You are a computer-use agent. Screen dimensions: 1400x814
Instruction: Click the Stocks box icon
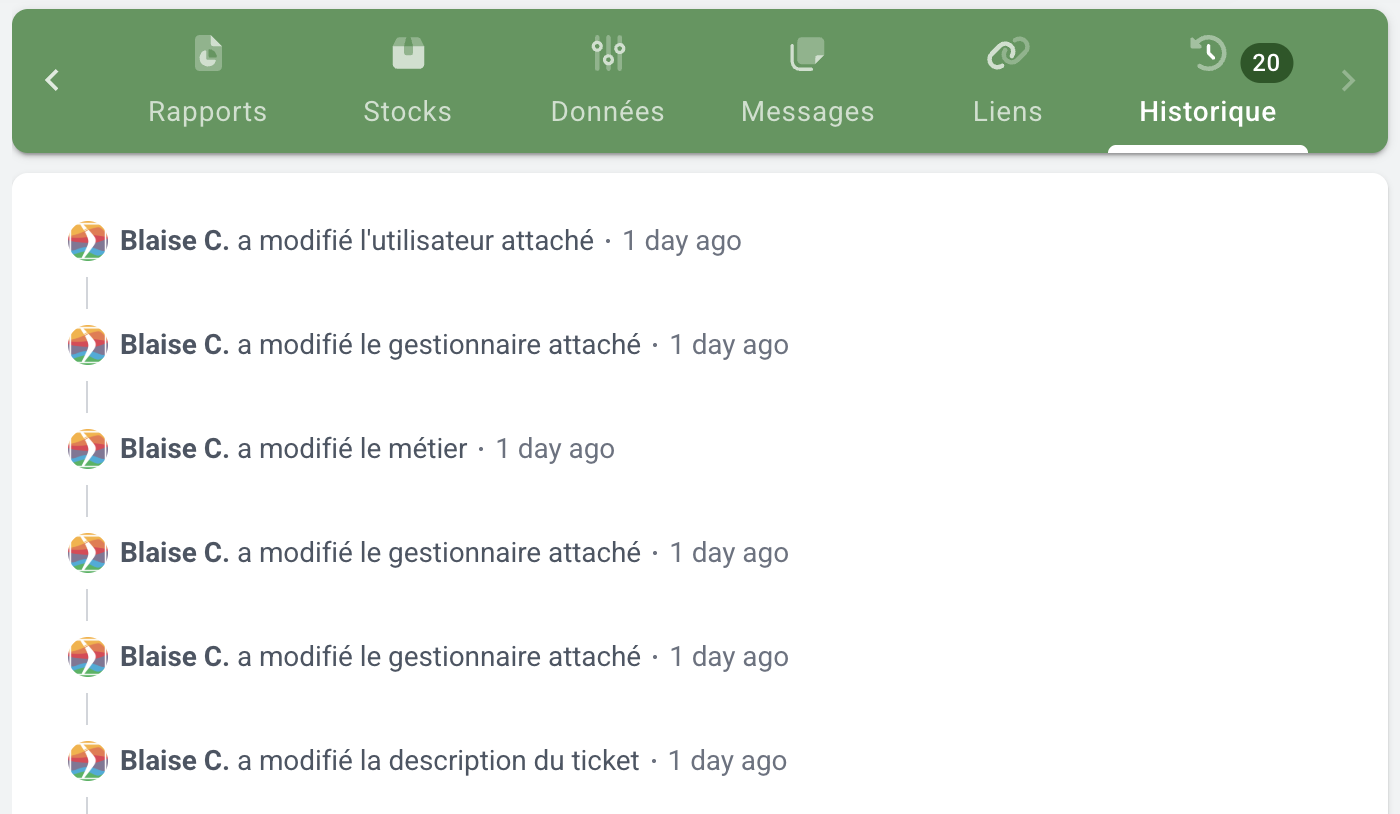coord(408,54)
